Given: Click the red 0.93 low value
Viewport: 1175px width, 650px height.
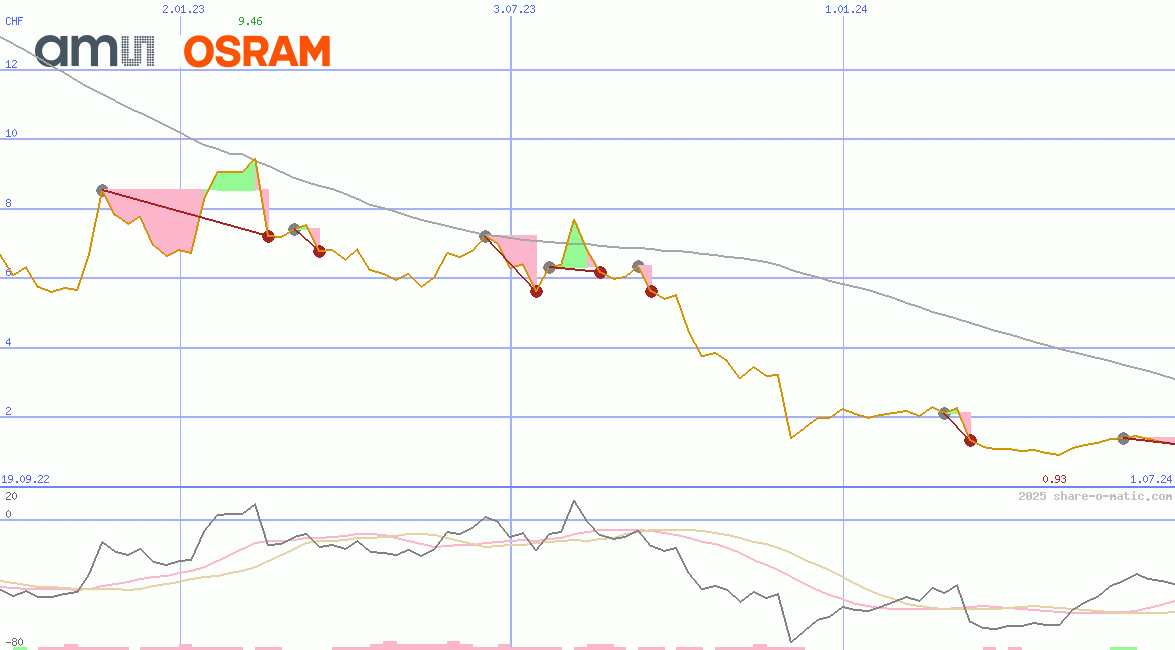Looking at the screenshot, I should tap(1054, 479).
